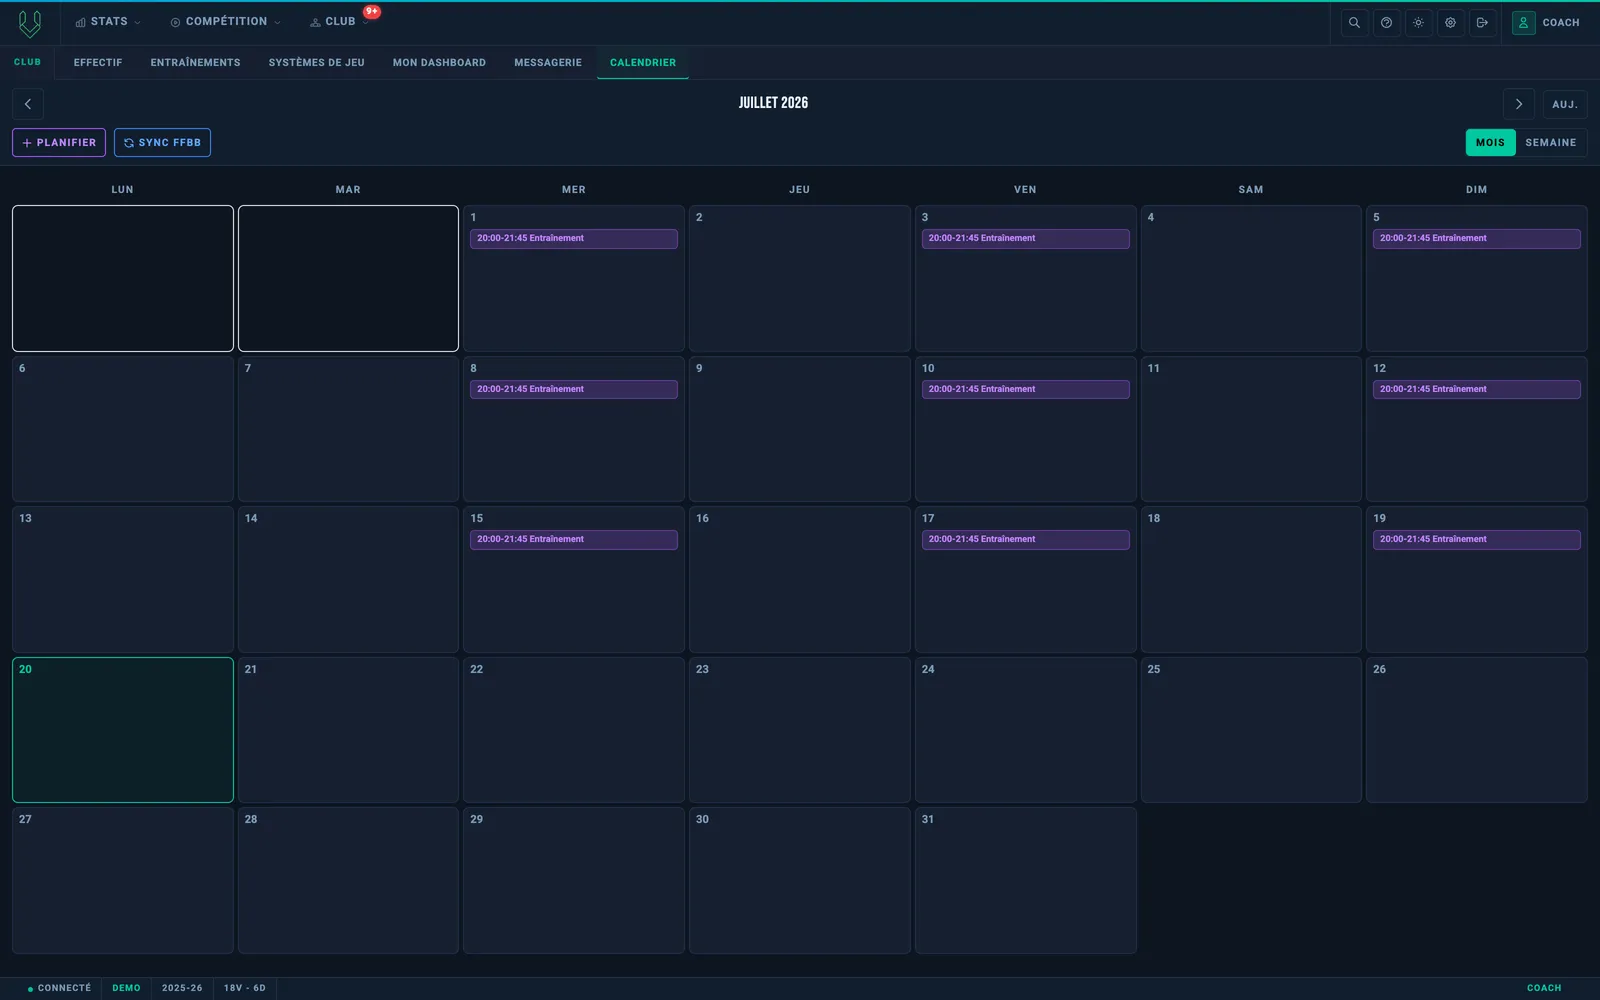Toggle the light theme sun icon

1418,23
